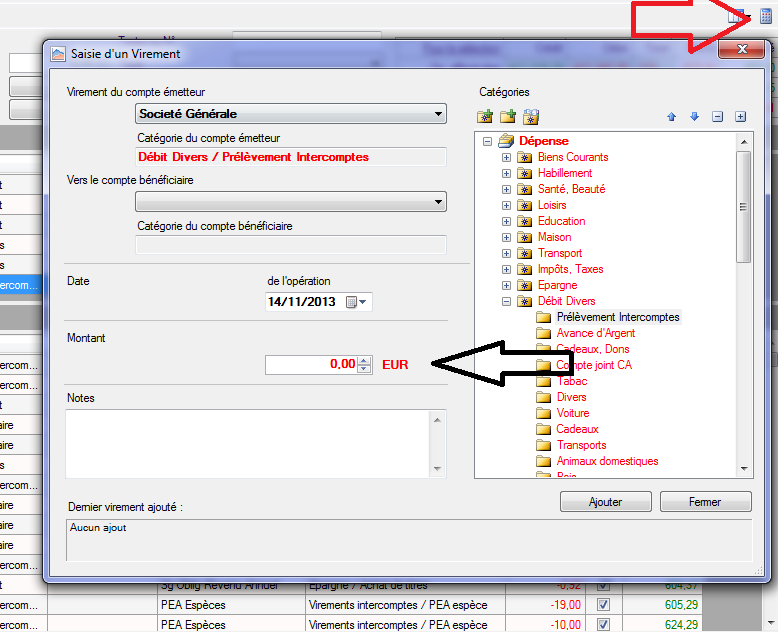This screenshot has width=778, height=632.
Task: Select the Avance d'Argent category
Action: 595,333
